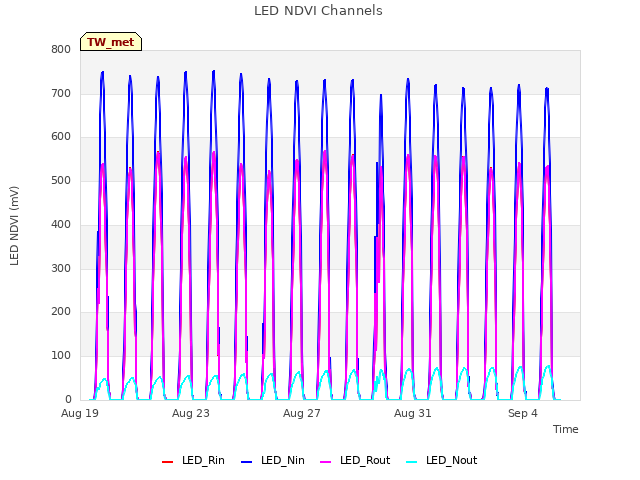Click the Time x-axis title
The height and width of the screenshot is (480, 640).
click(x=566, y=429)
